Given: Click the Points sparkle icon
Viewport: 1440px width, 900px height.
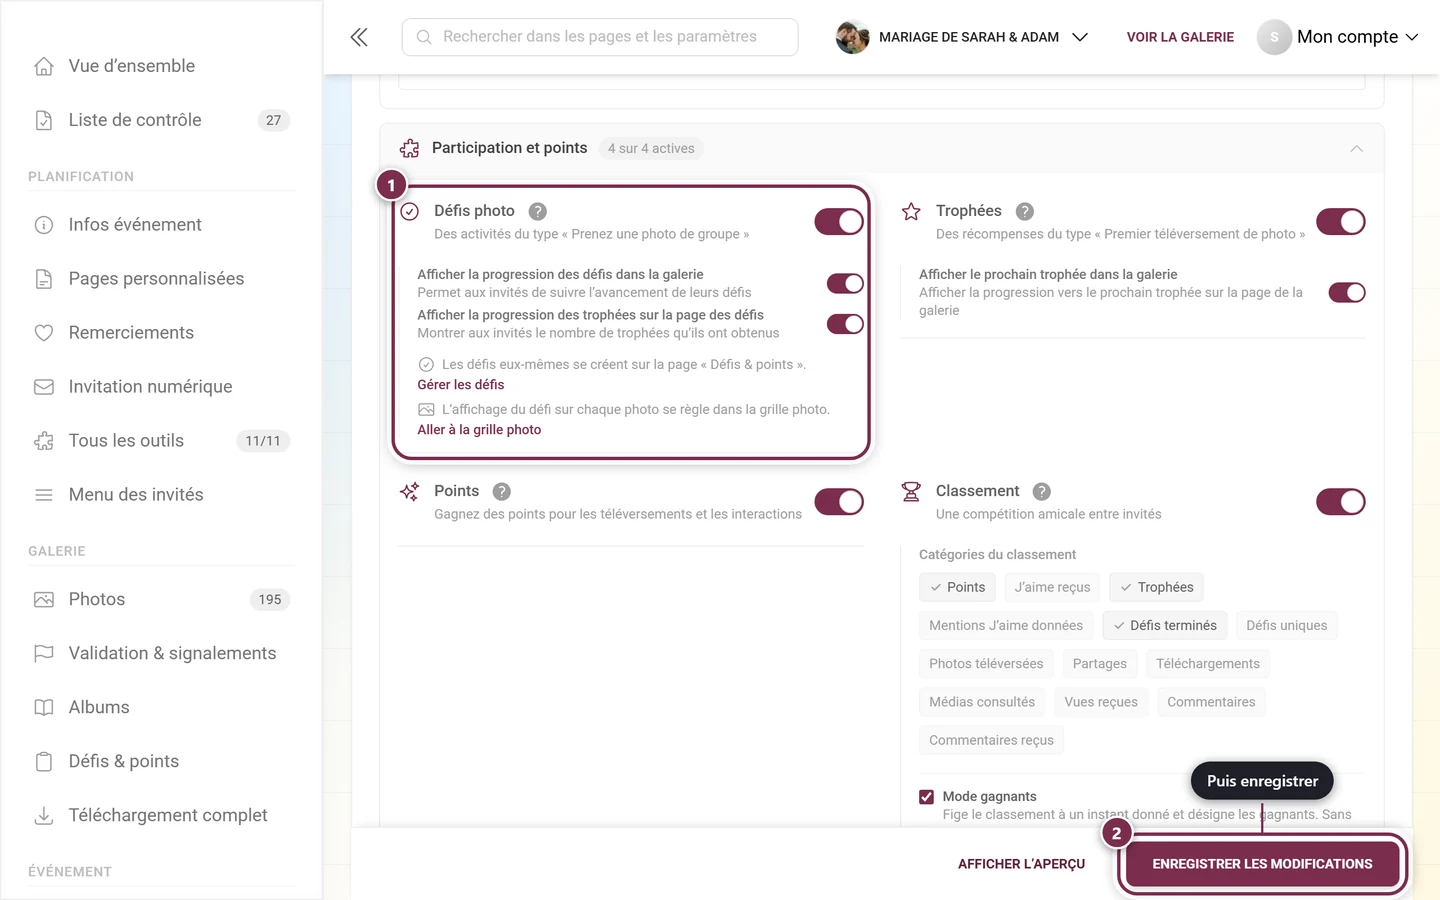Looking at the screenshot, I should coord(409,491).
